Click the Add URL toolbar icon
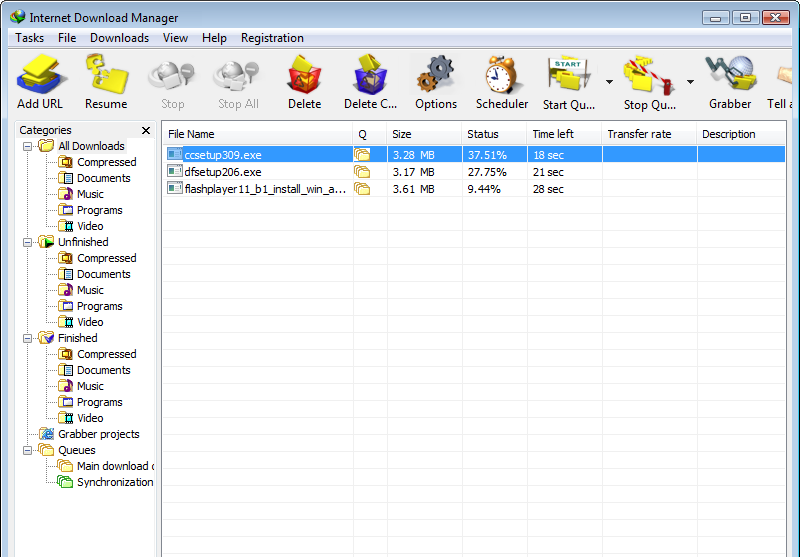This screenshot has width=800, height=557. pyautogui.click(x=40, y=76)
